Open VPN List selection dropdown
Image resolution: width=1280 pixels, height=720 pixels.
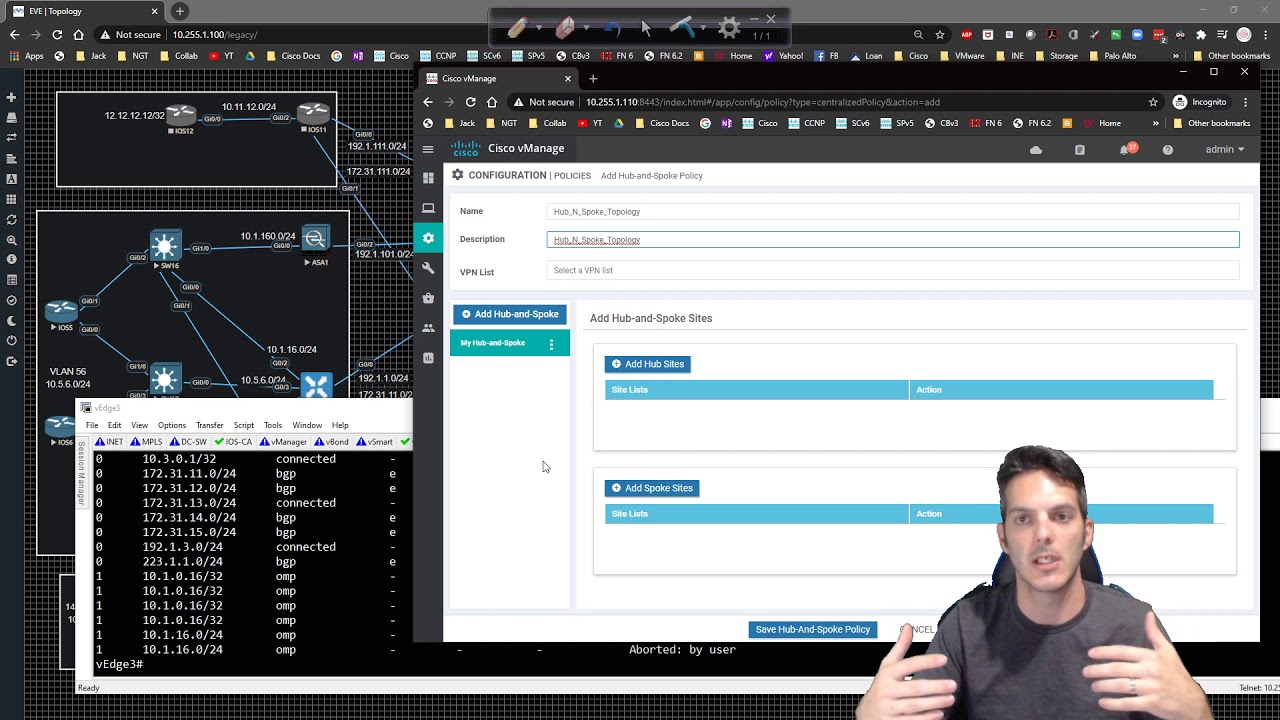(894, 271)
